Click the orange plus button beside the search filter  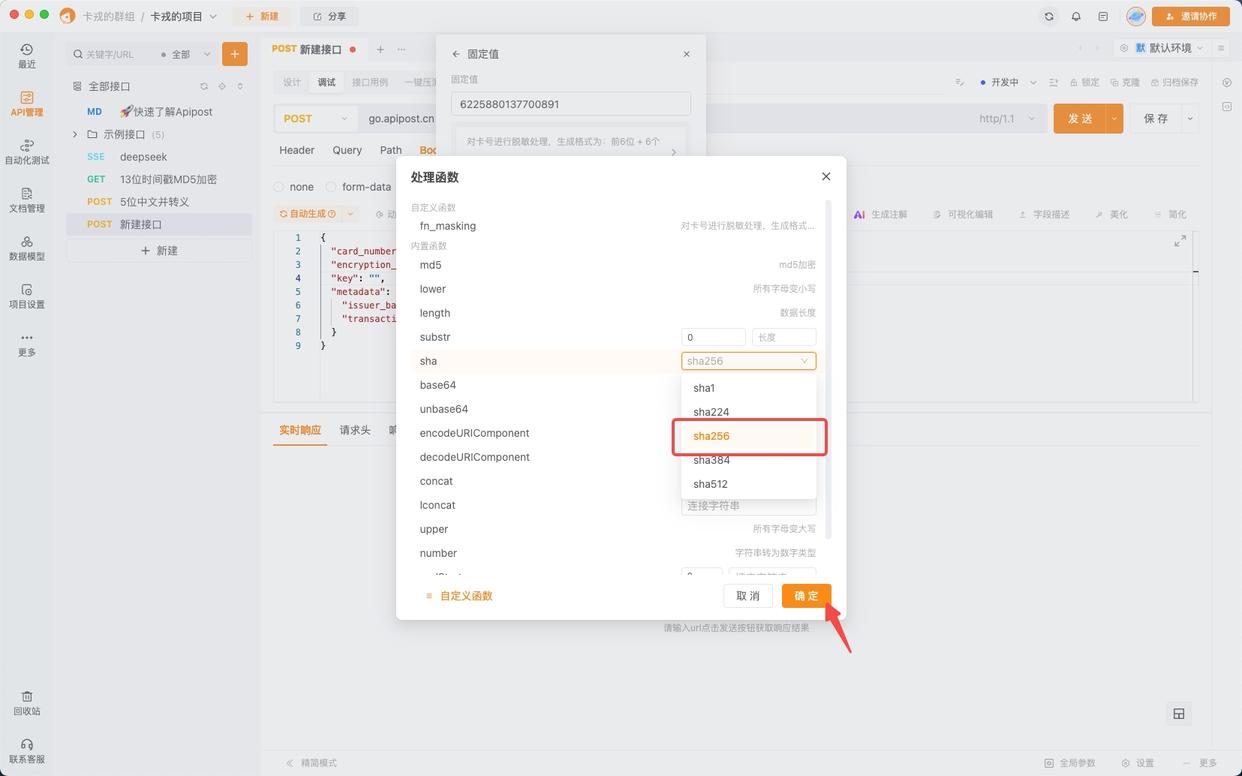235,54
